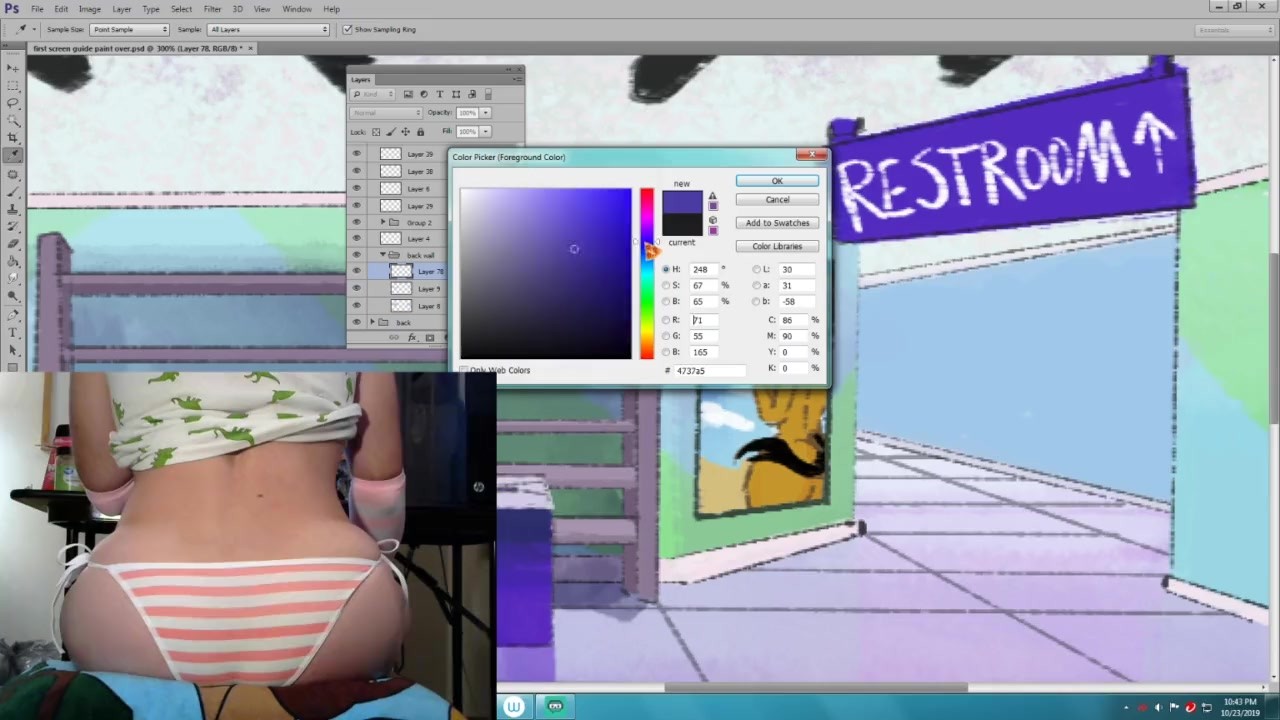Open the Window menu
Screen dimensions: 1280x720
point(296,9)
